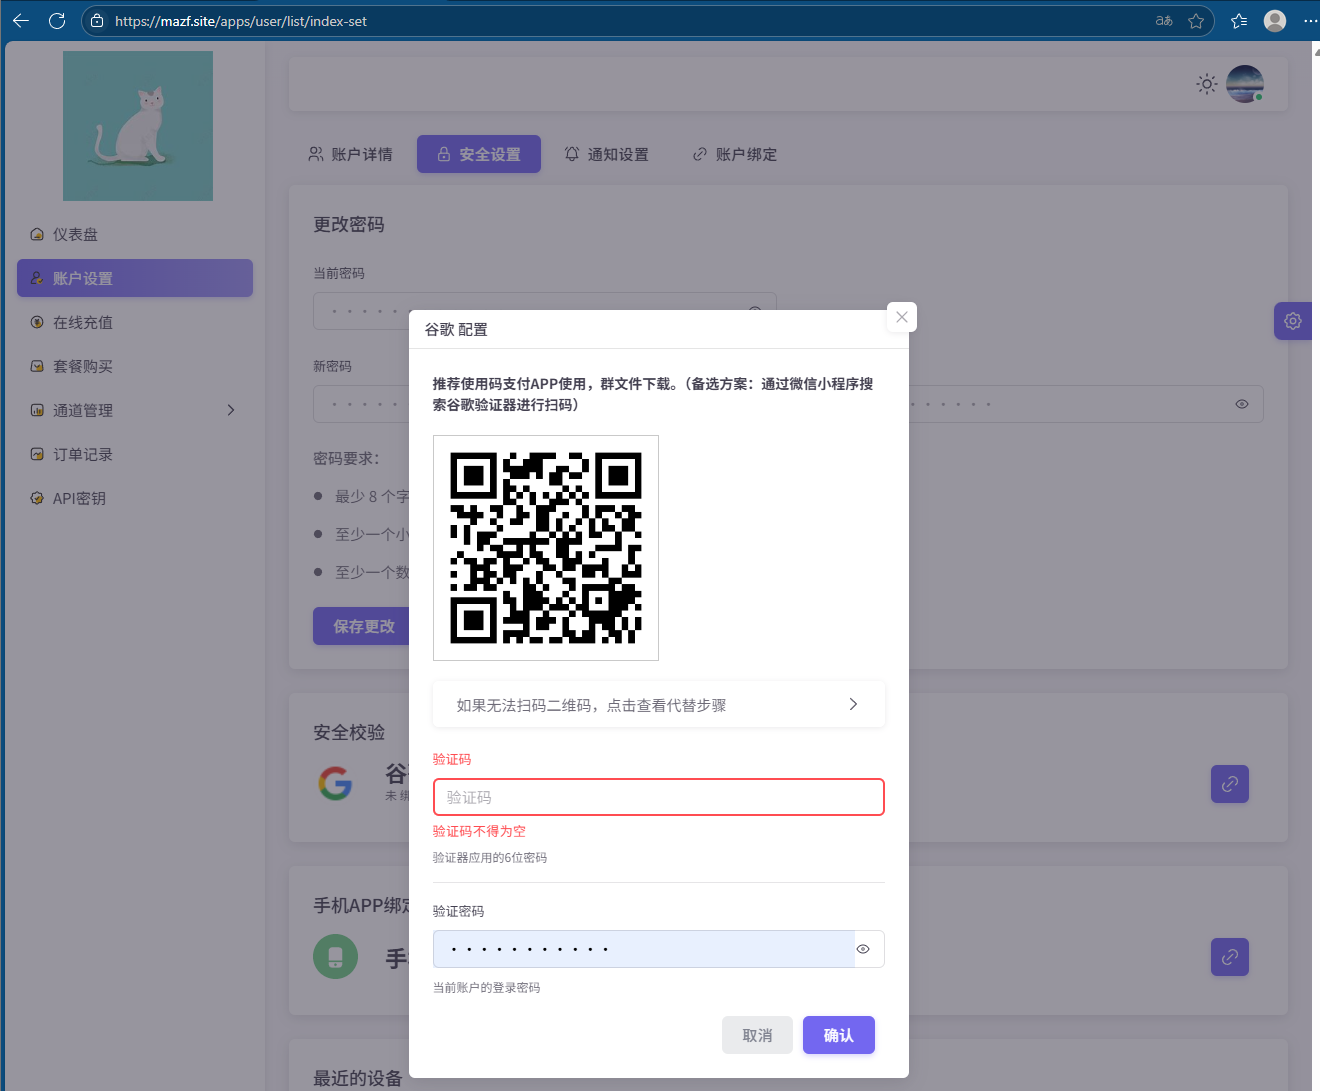
Task: Click the QR code image
Action: 546,548
